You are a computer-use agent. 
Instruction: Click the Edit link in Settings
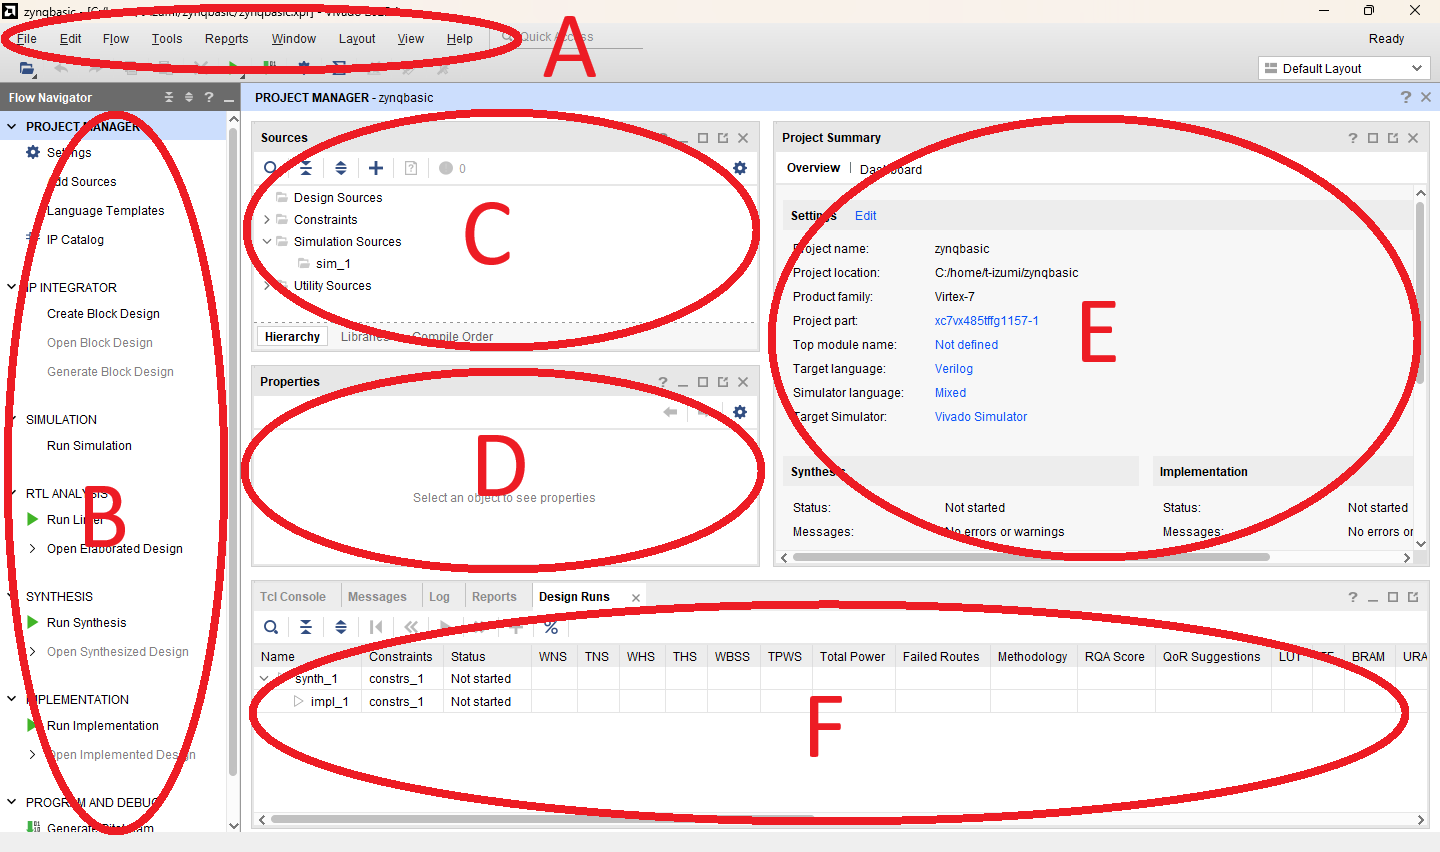[865, 216]
